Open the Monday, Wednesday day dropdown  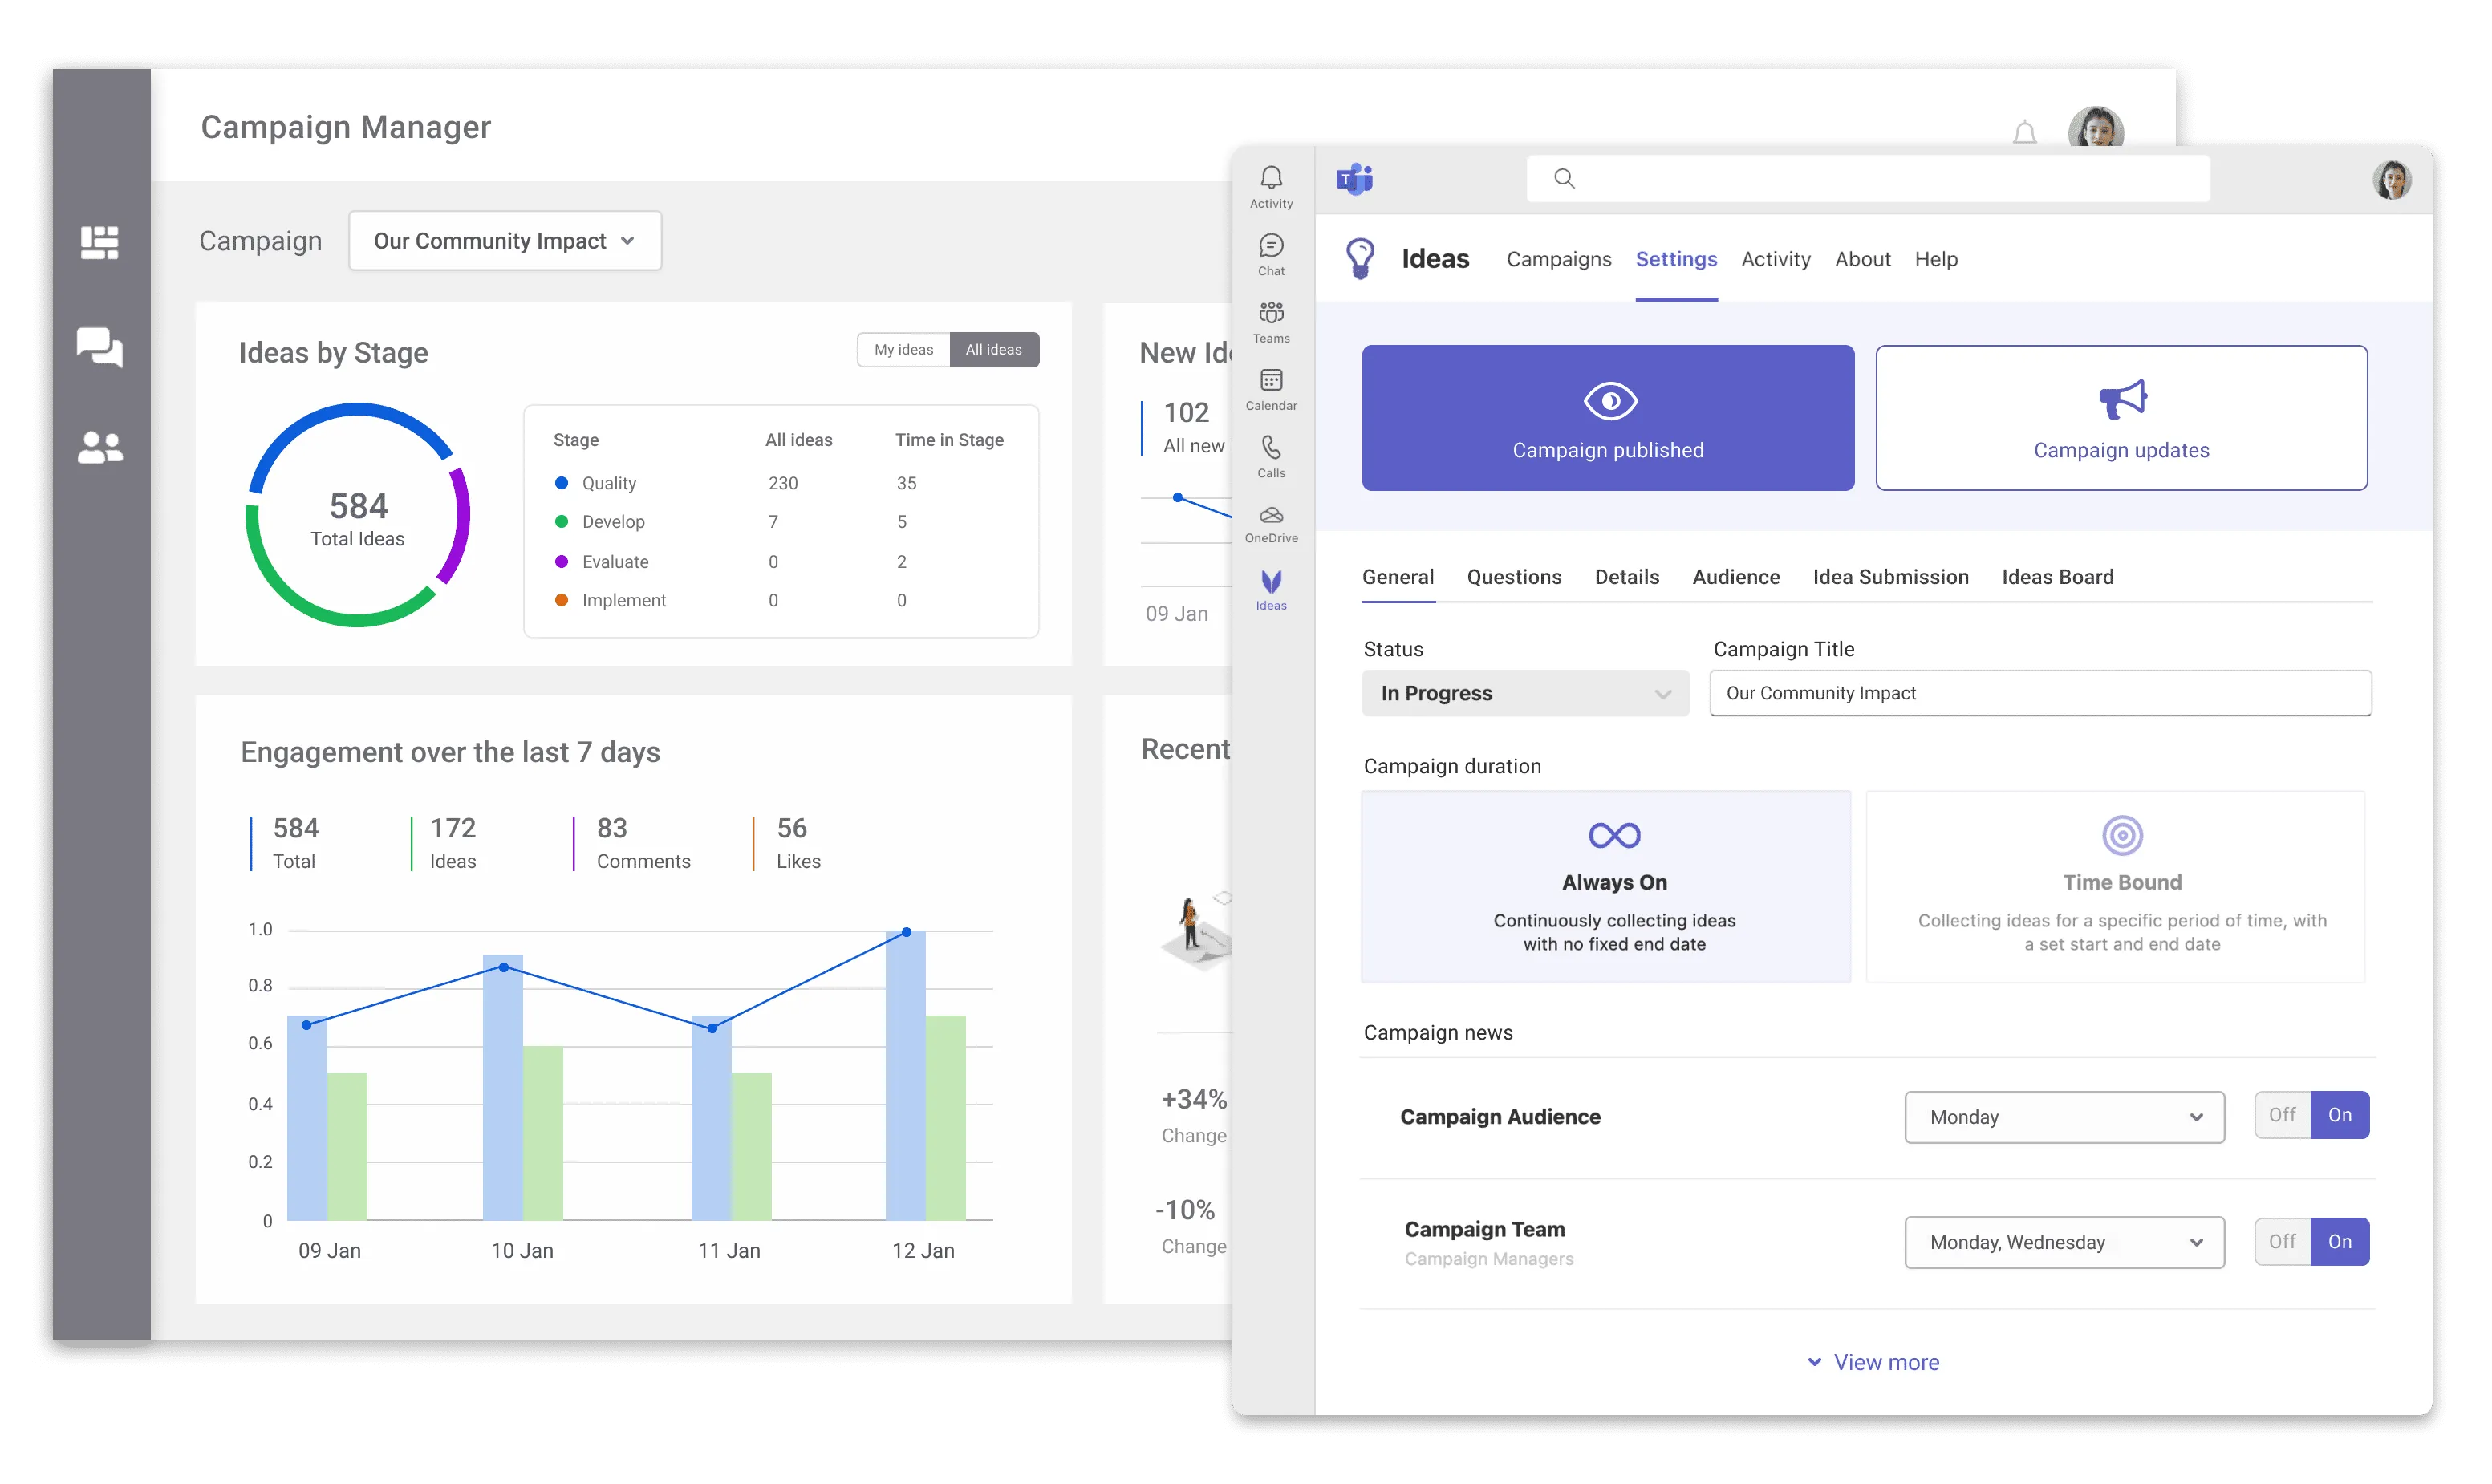2064,1242
